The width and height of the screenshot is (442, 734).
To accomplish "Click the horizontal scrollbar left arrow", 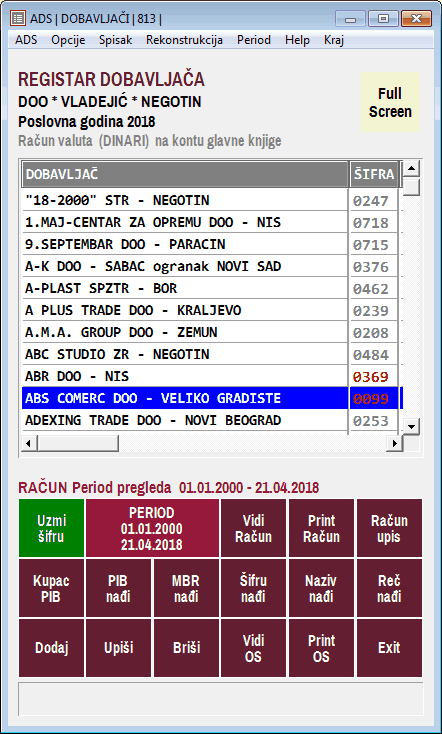I will tap(29, 443).
